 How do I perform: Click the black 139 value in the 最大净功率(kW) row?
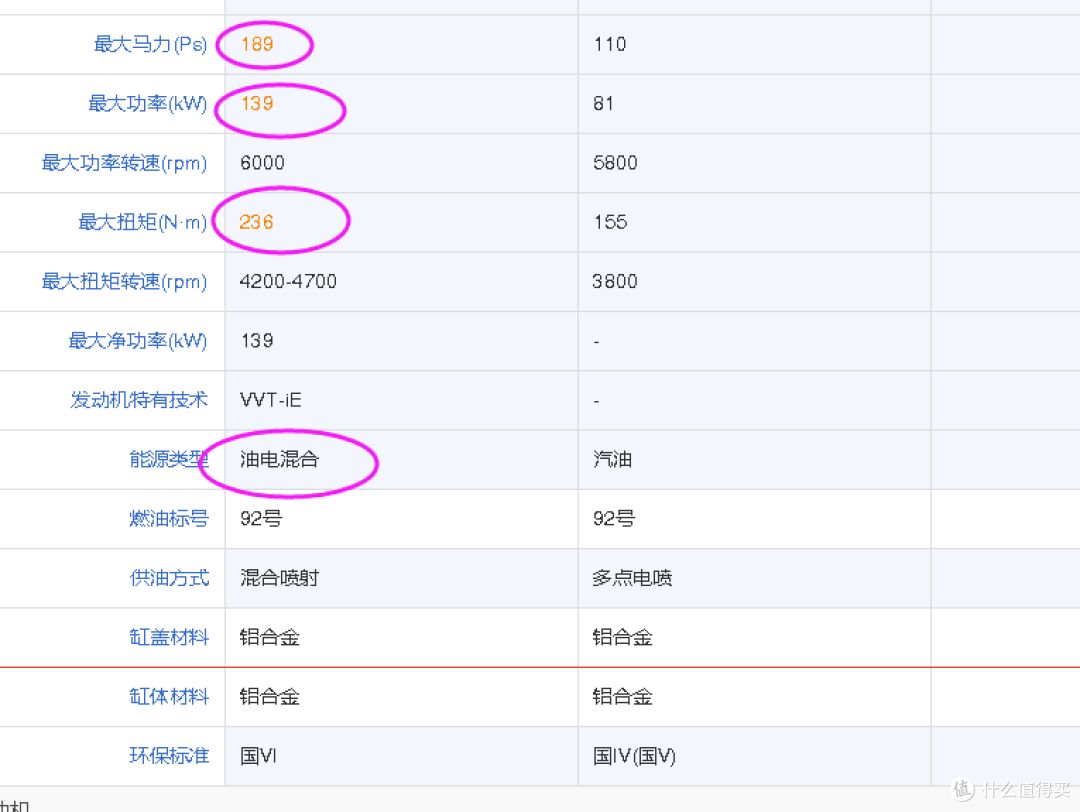click(257, 340)
